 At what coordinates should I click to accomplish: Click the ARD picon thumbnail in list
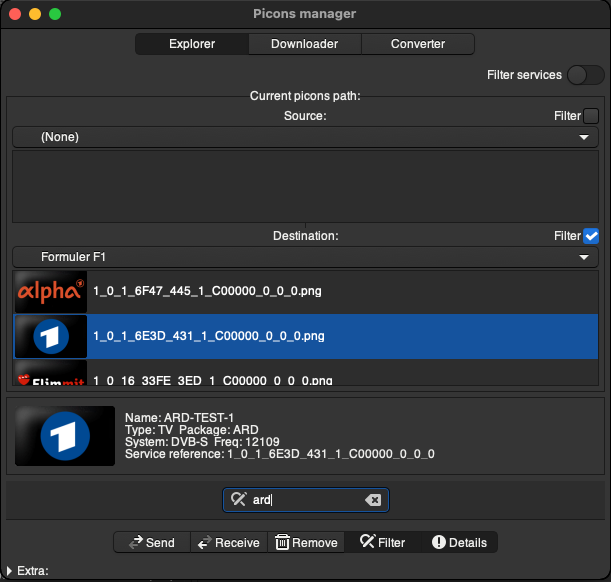tap(51, 336)
